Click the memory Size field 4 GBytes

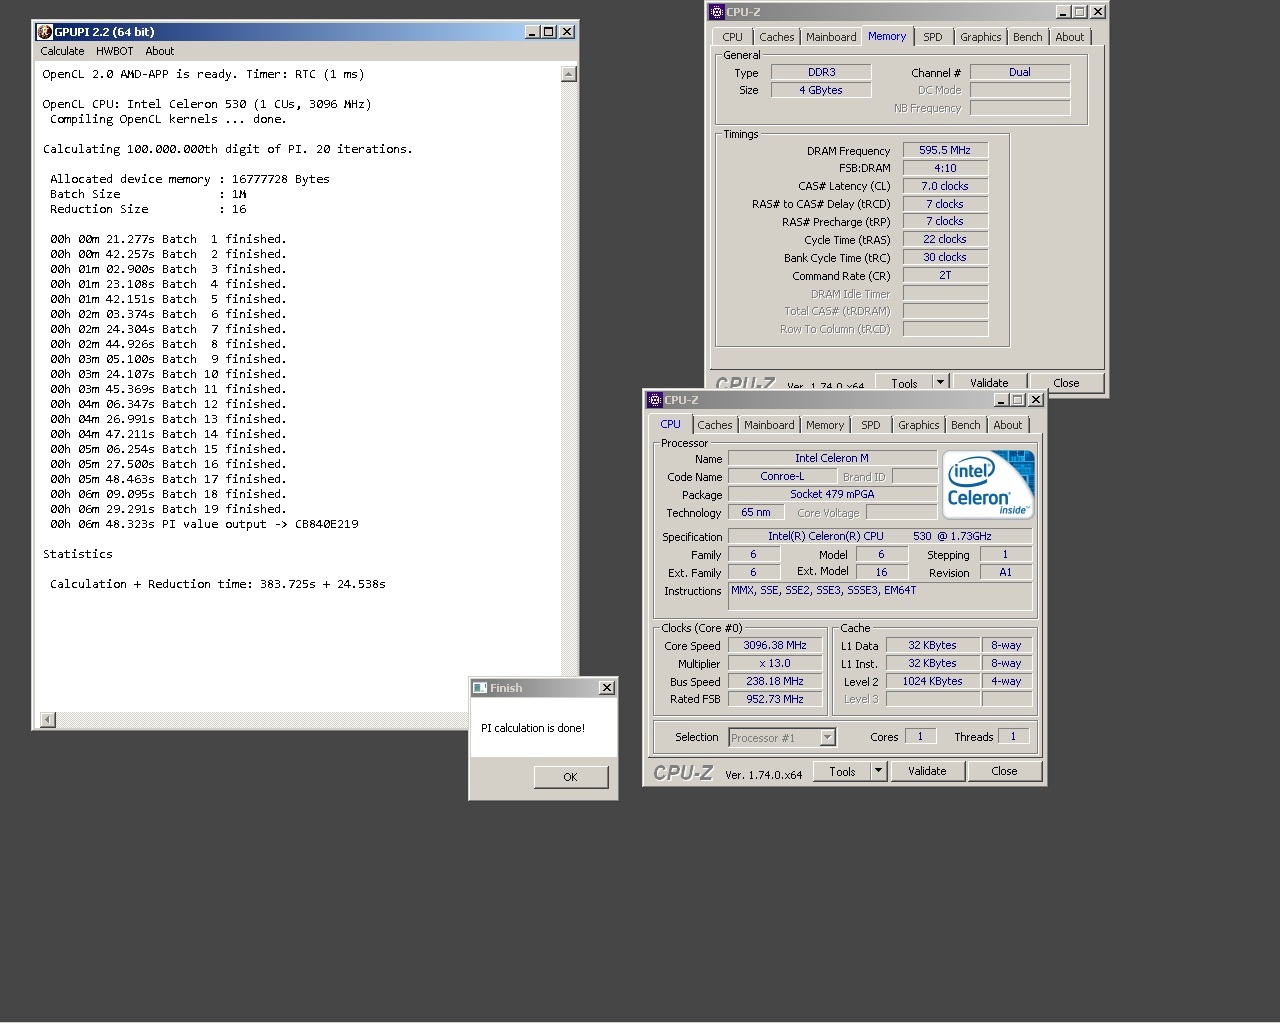pyautogui.click(x=822, y=90)
